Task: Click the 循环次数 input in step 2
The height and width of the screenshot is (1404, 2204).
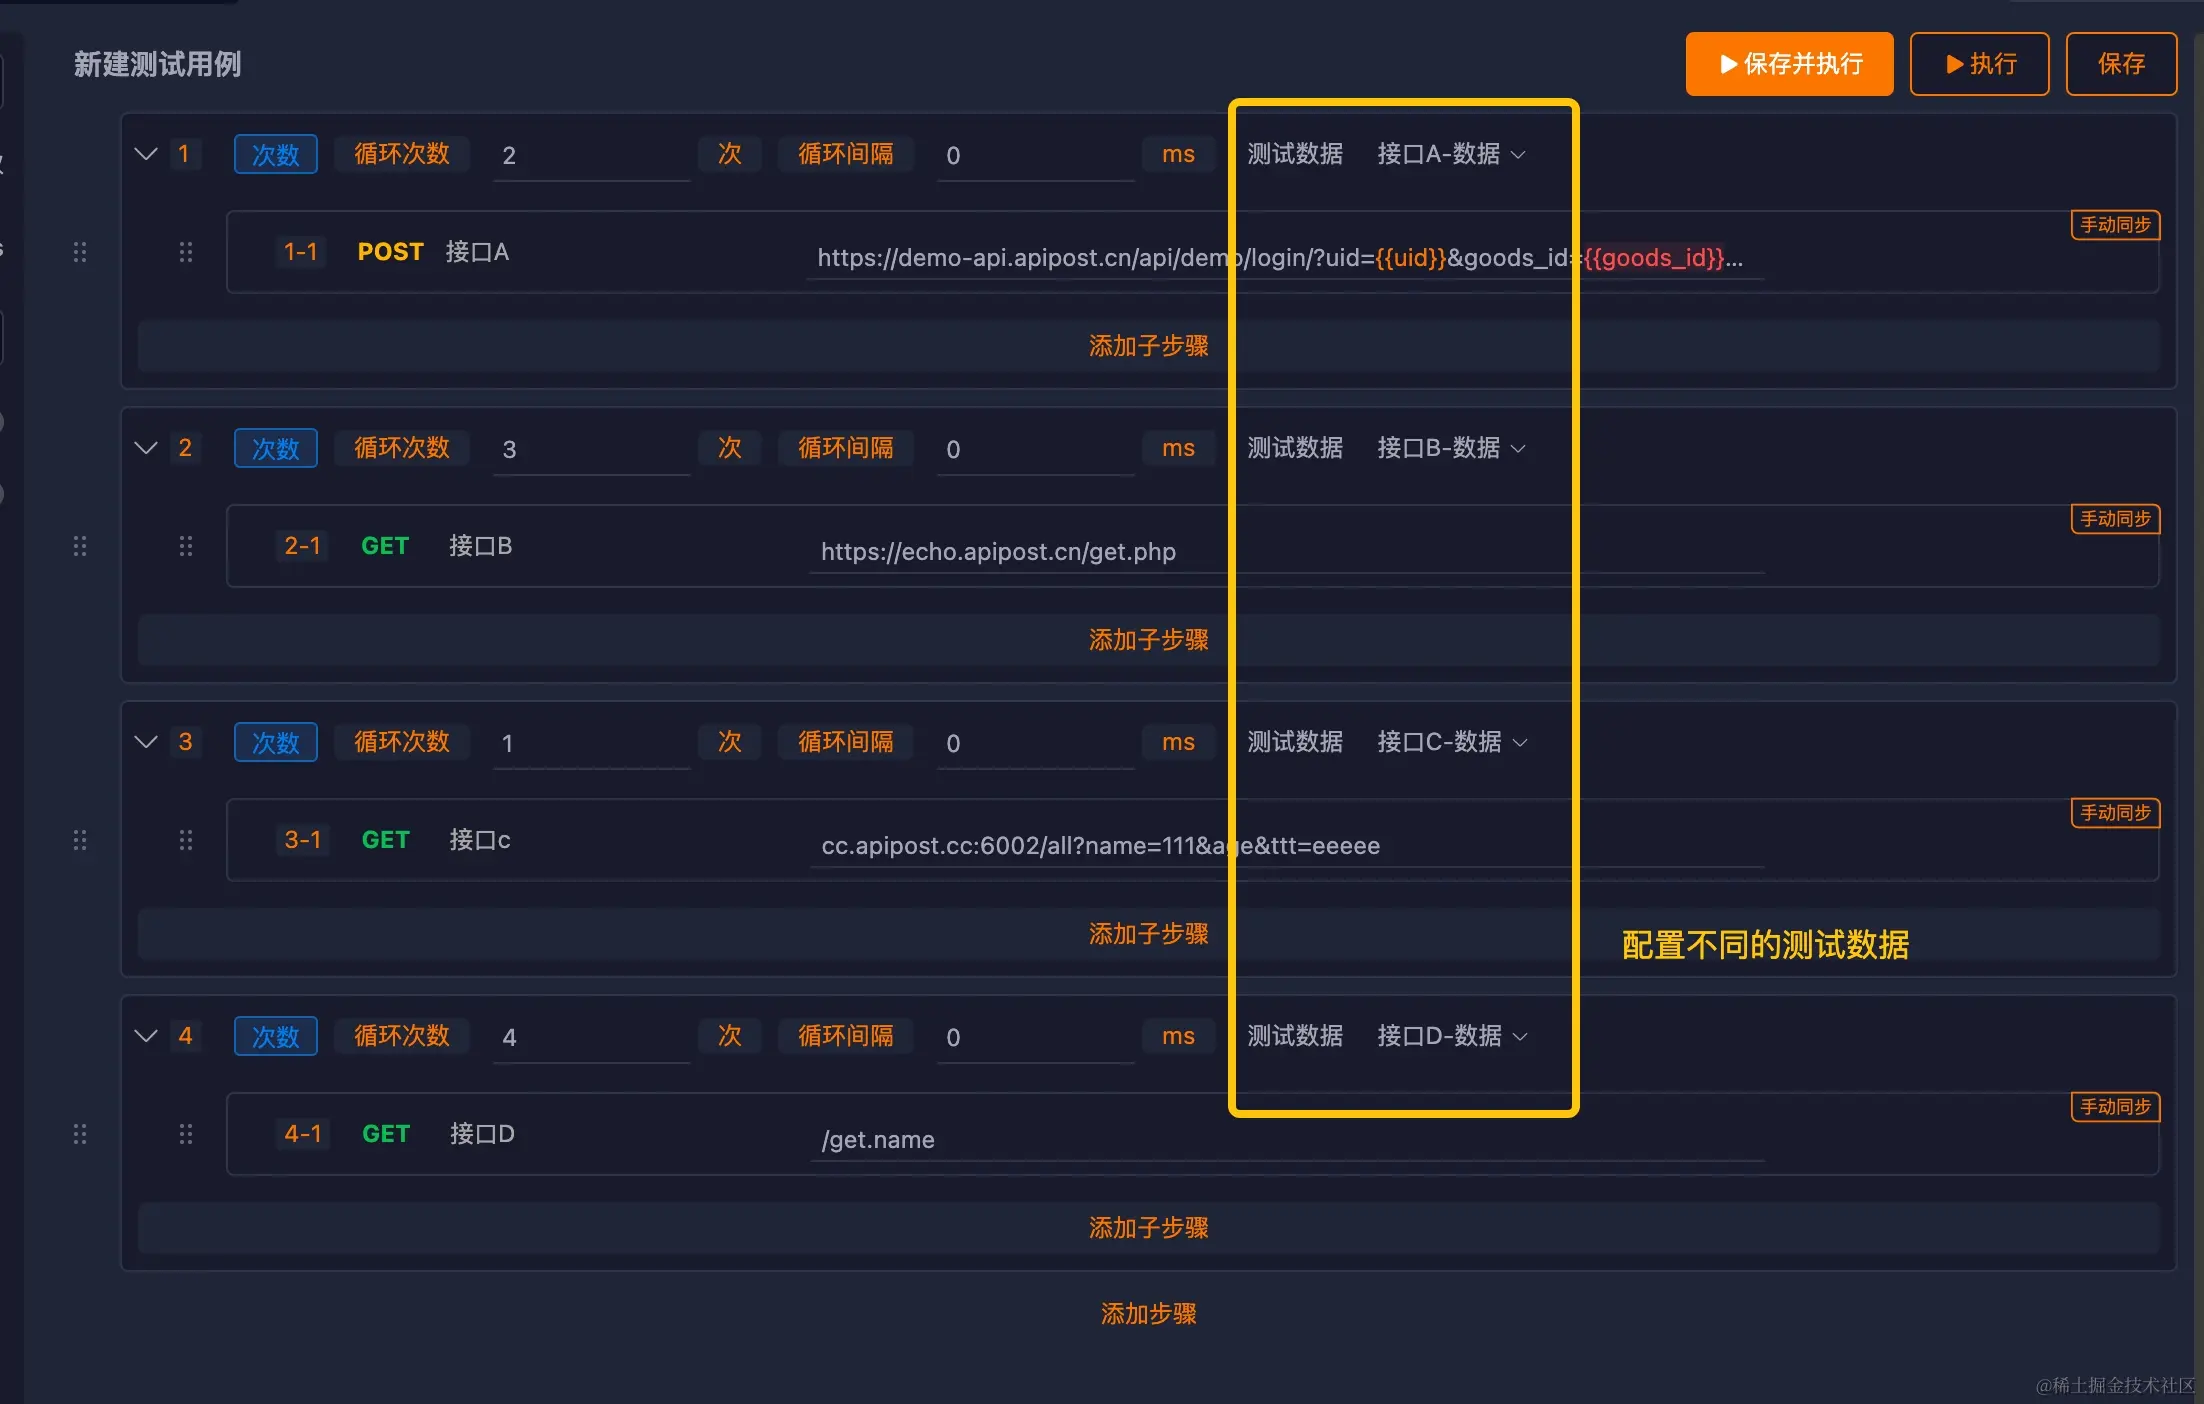Action: [590, 450]
